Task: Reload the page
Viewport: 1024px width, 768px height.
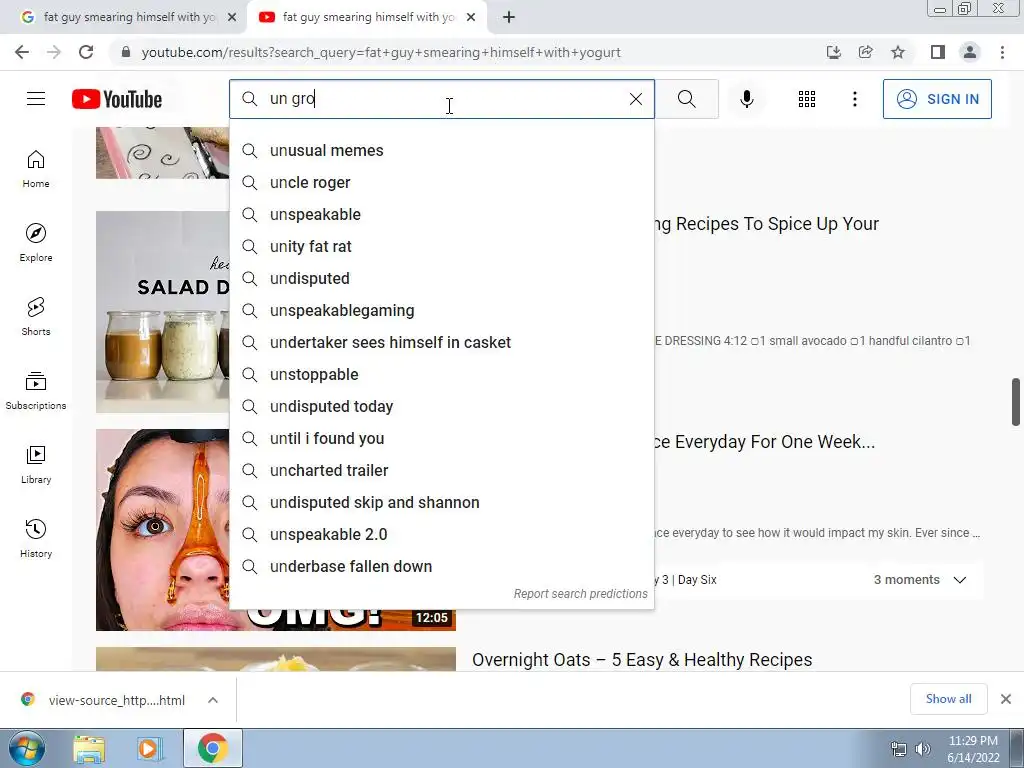Action: click(x=86, y=52)
